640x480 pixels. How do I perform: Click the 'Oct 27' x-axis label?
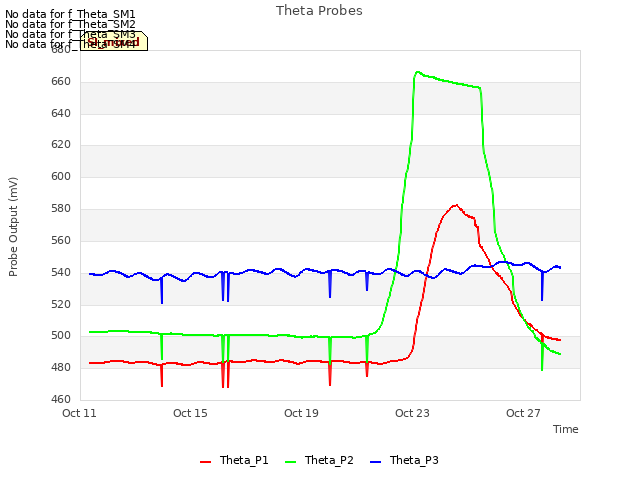click(523, 413)
